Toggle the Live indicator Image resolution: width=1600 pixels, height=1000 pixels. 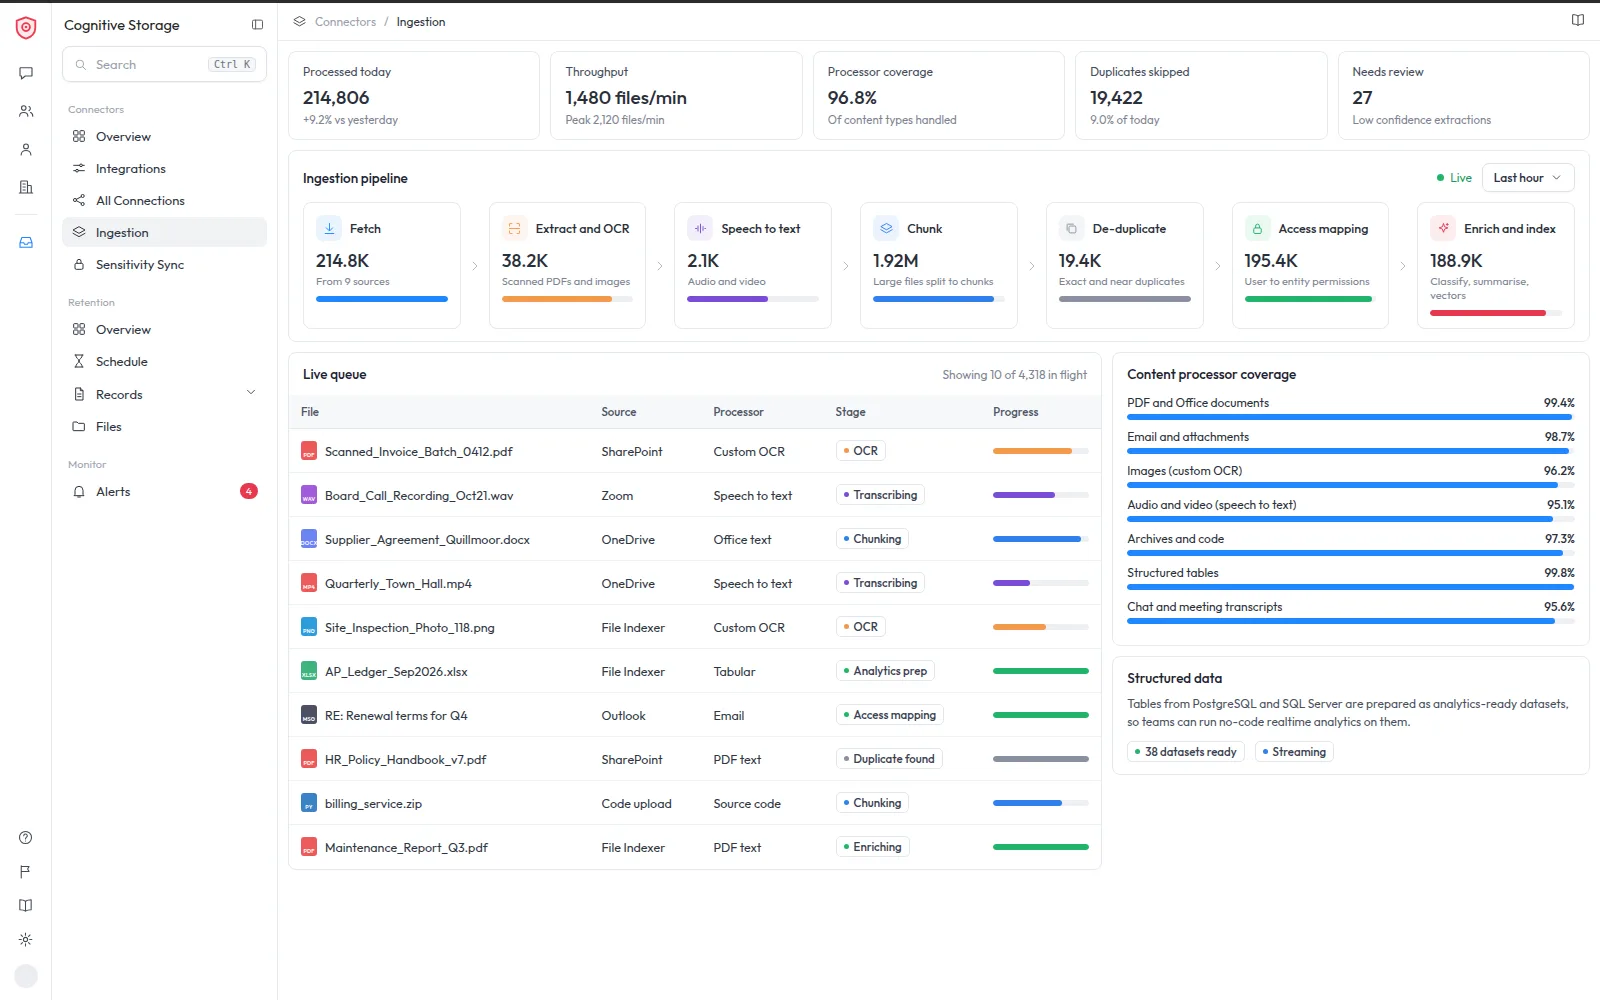[1454, 178]
